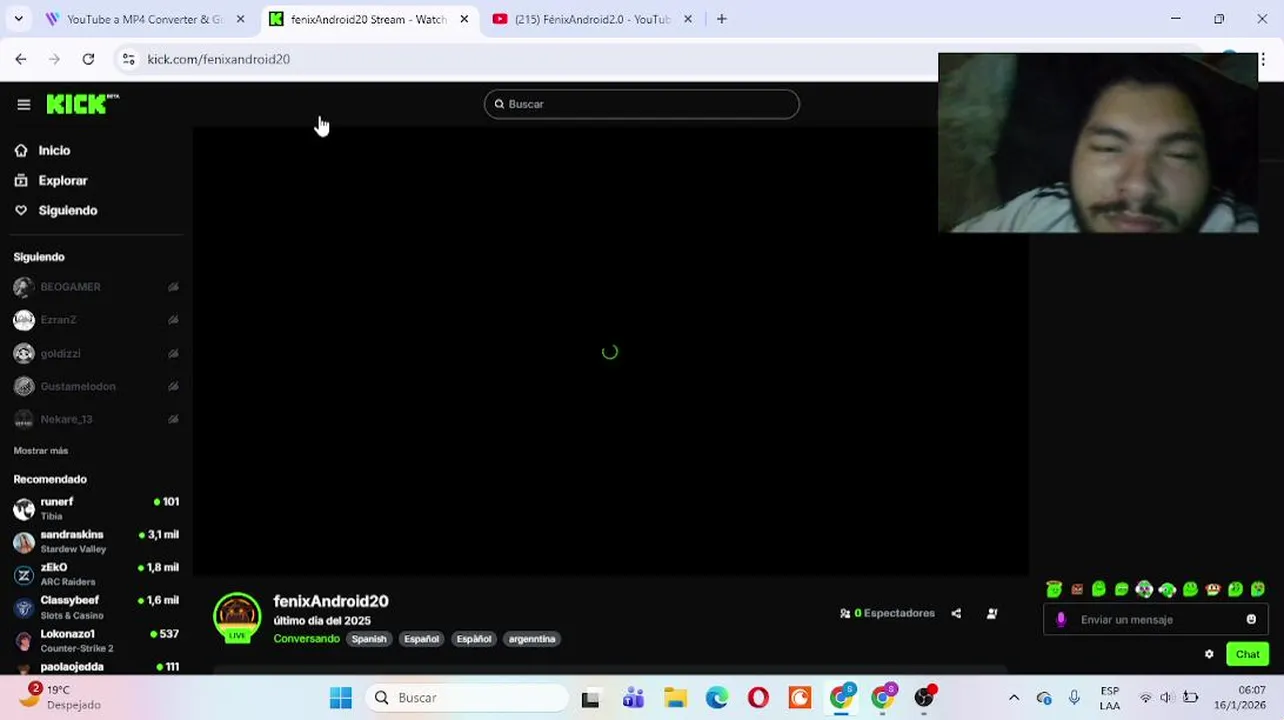
Task: Show hidden system tray icons
Action: pyautogui.click(x=1014, y=698)
